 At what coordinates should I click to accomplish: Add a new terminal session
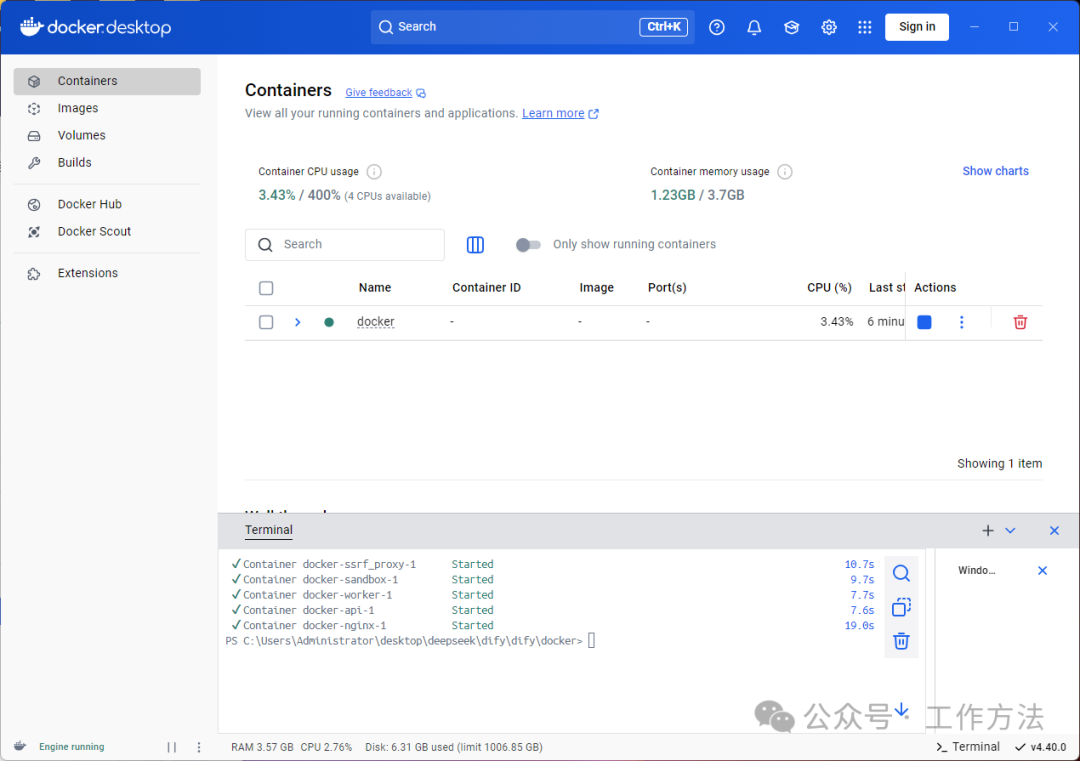(988, 530)
